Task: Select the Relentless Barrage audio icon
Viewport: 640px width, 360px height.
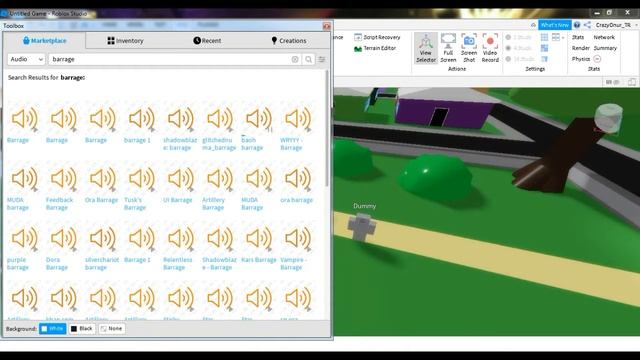Action: (x=180, y=238)
